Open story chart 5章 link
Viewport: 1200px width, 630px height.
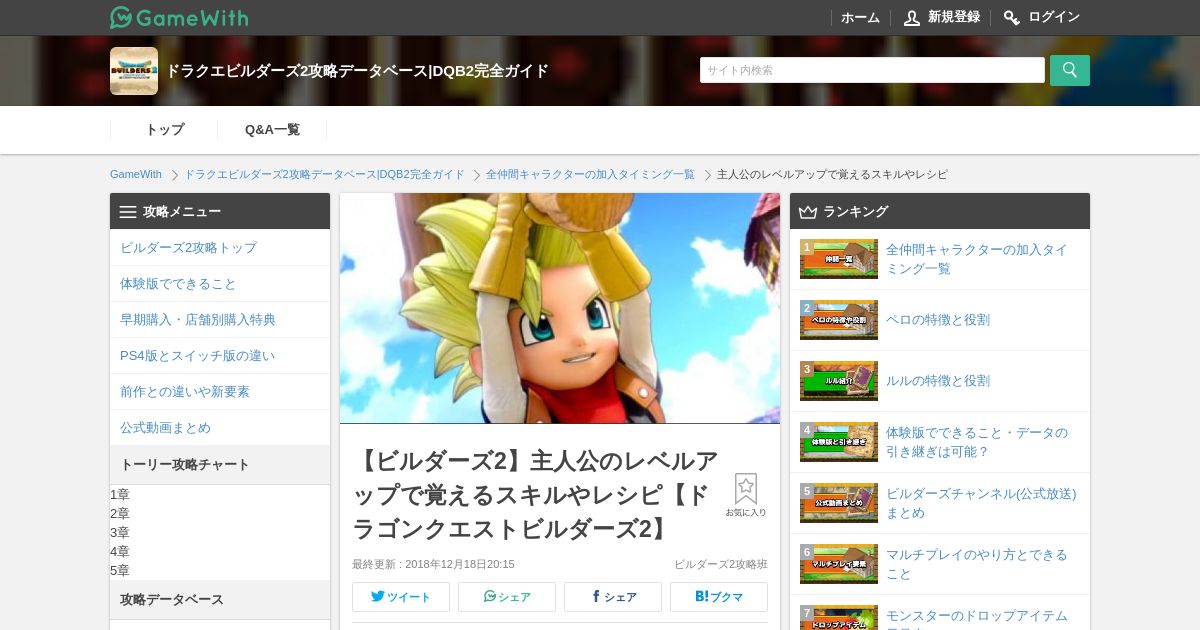click(120, 570)
